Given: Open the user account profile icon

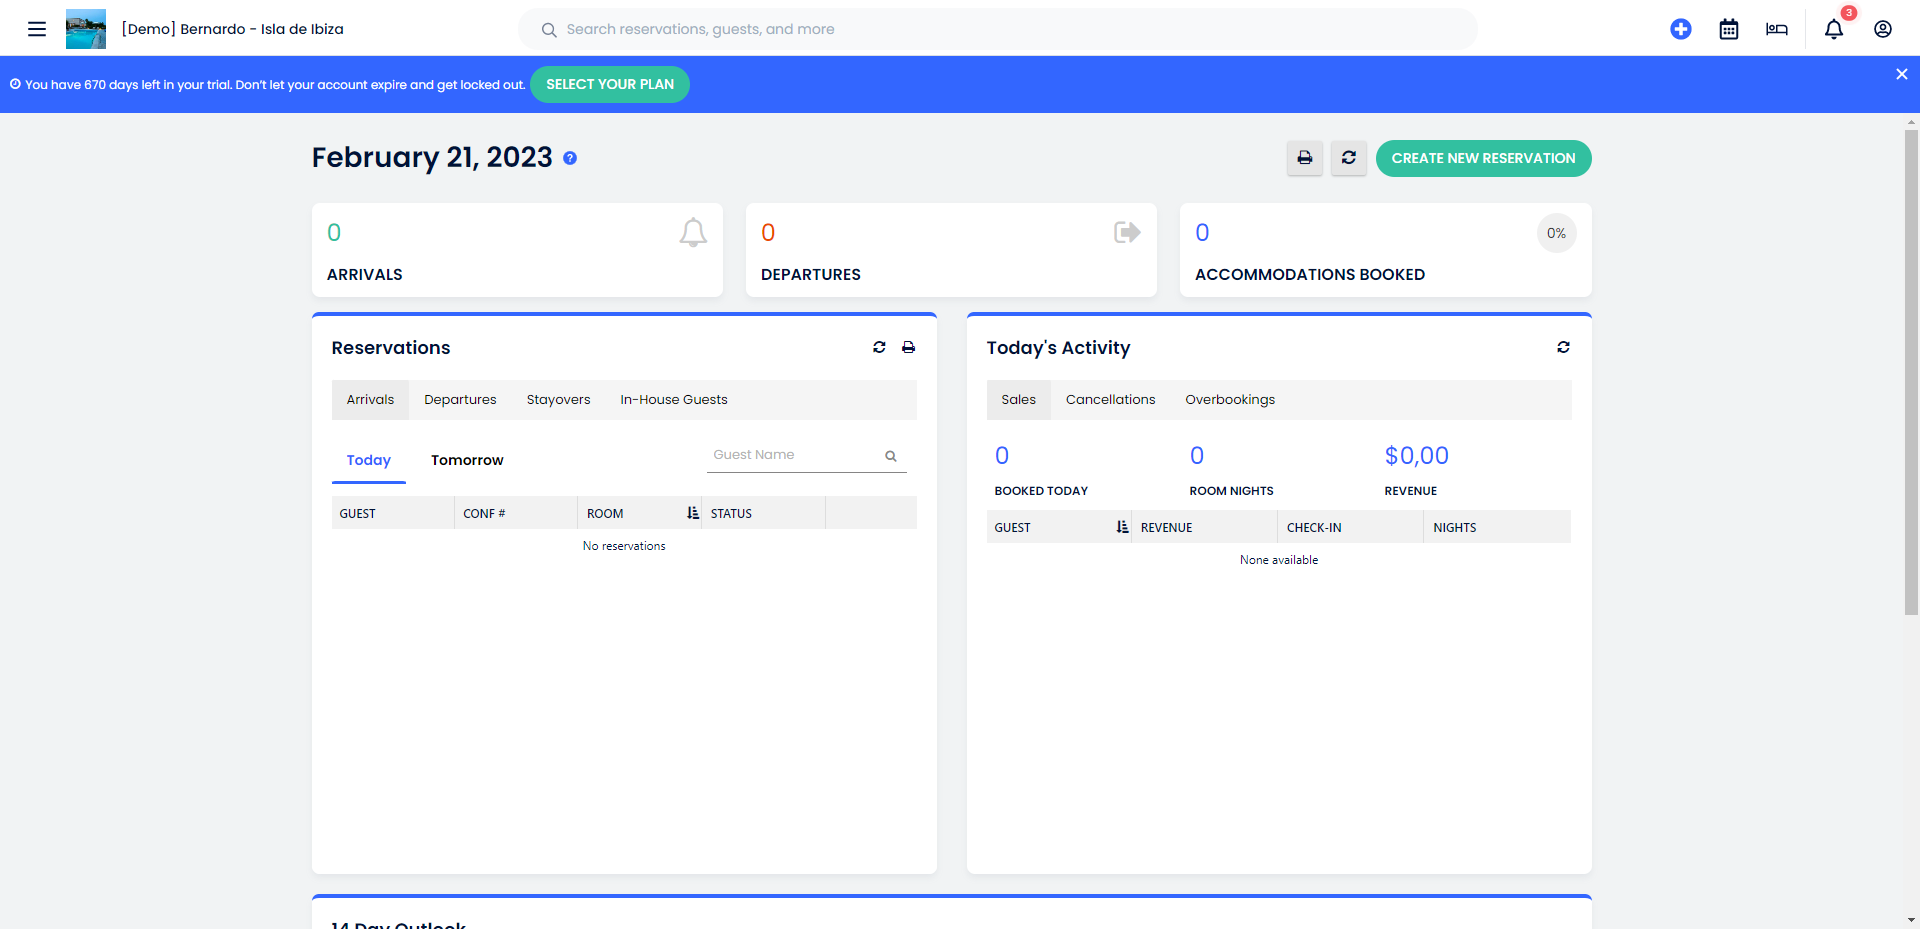Looking at the screenshot, I should [x=1883, y=29].
